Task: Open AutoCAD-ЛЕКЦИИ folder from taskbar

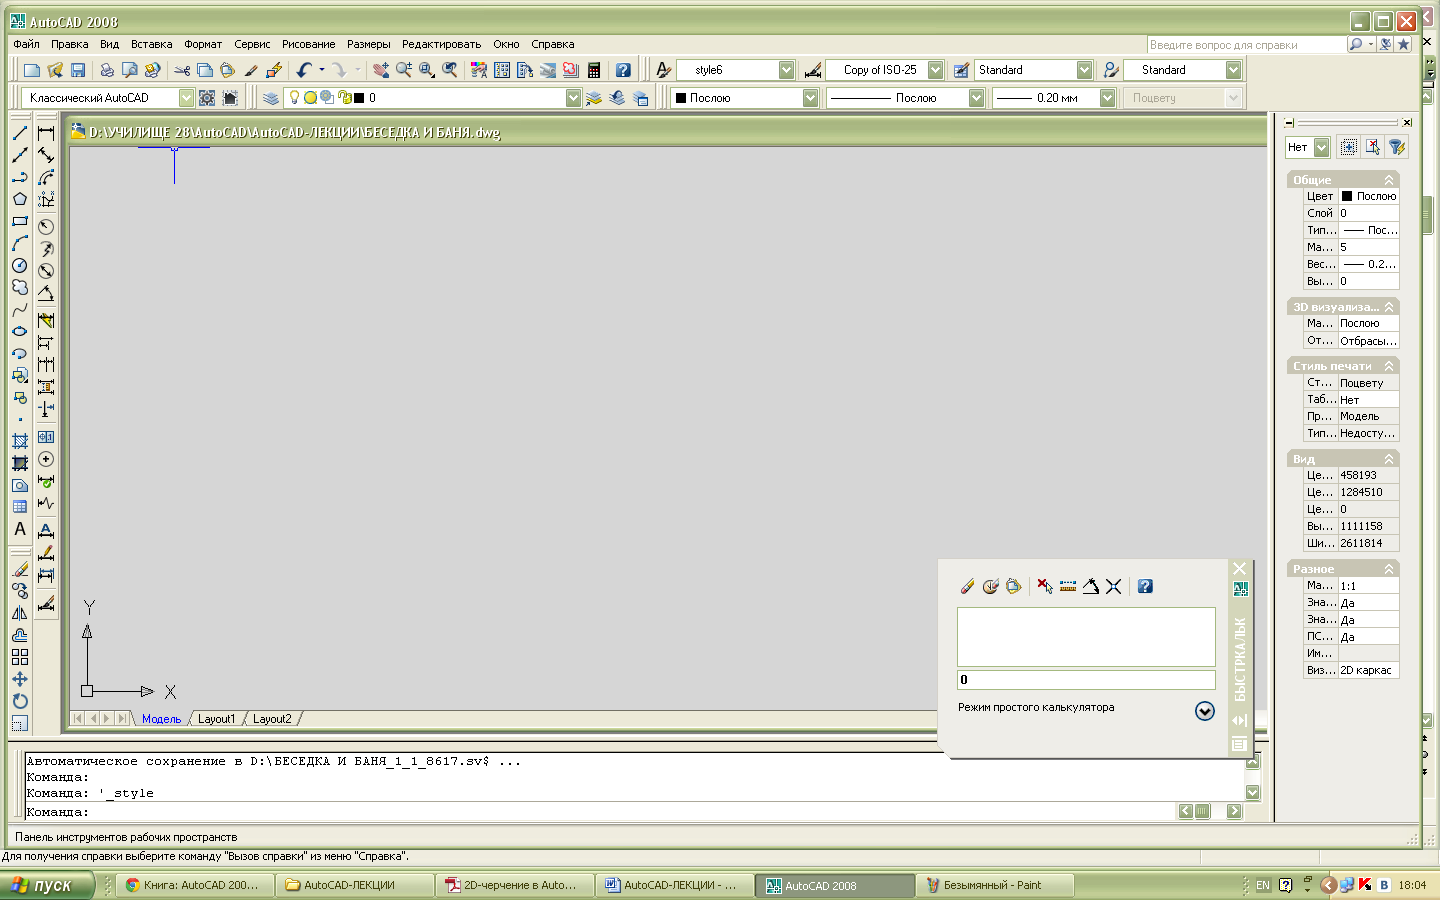Action: (355, 885)
